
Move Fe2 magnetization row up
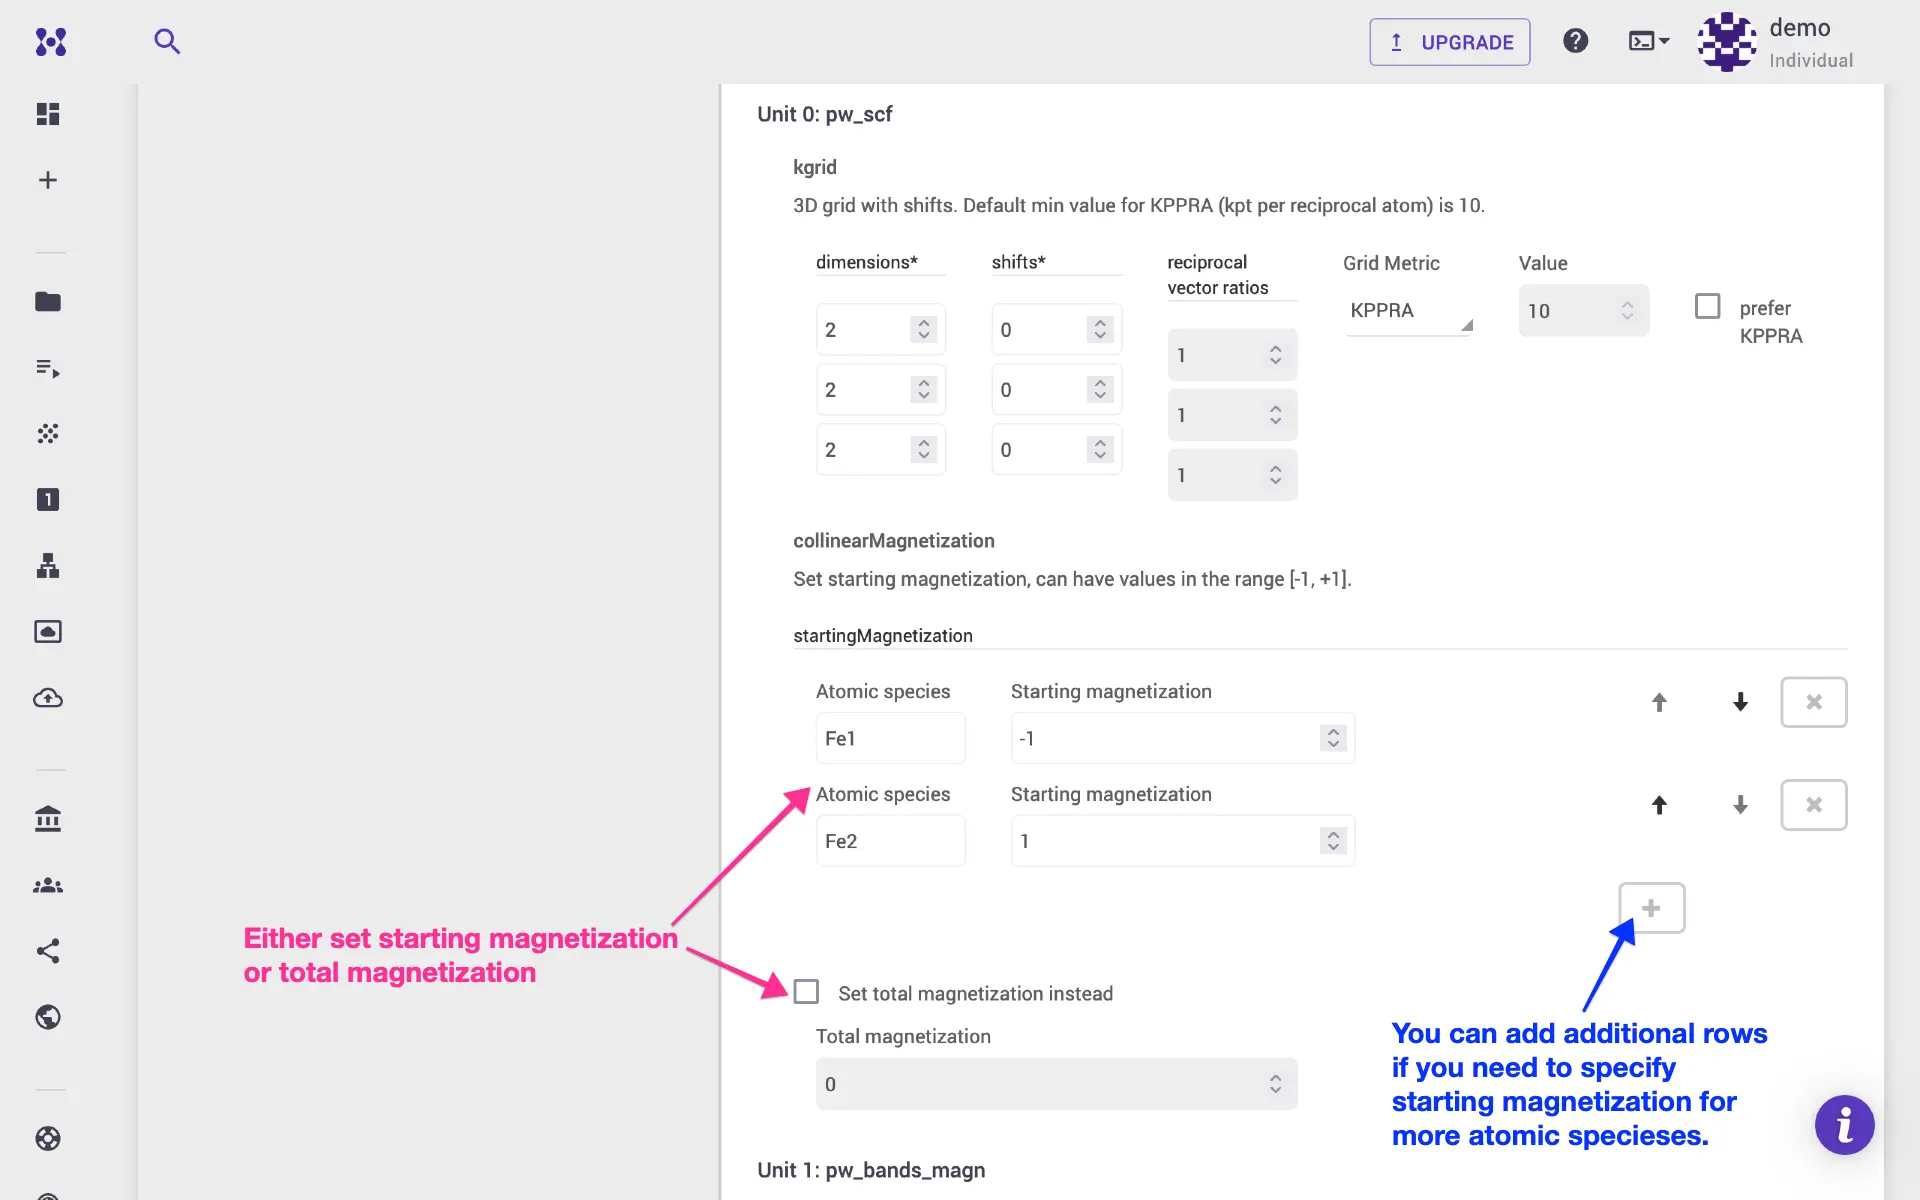tap(1659, 805)
